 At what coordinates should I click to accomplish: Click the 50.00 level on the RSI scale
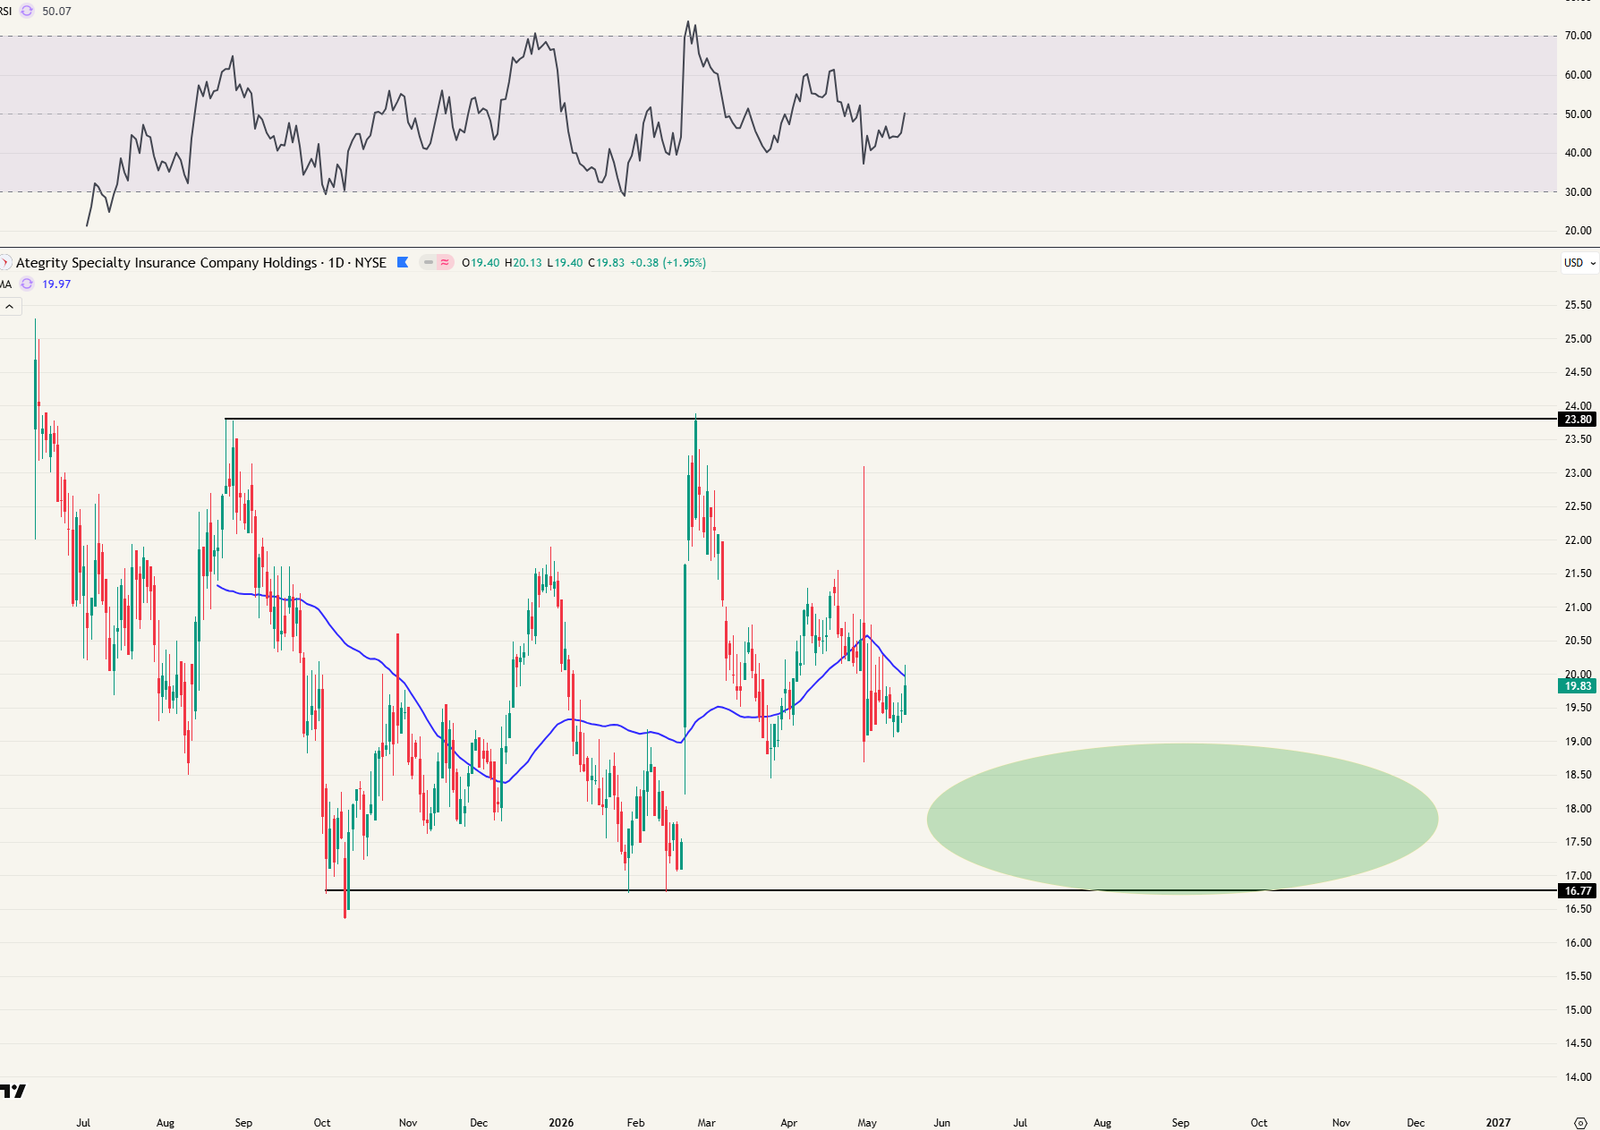[1578, 114]
